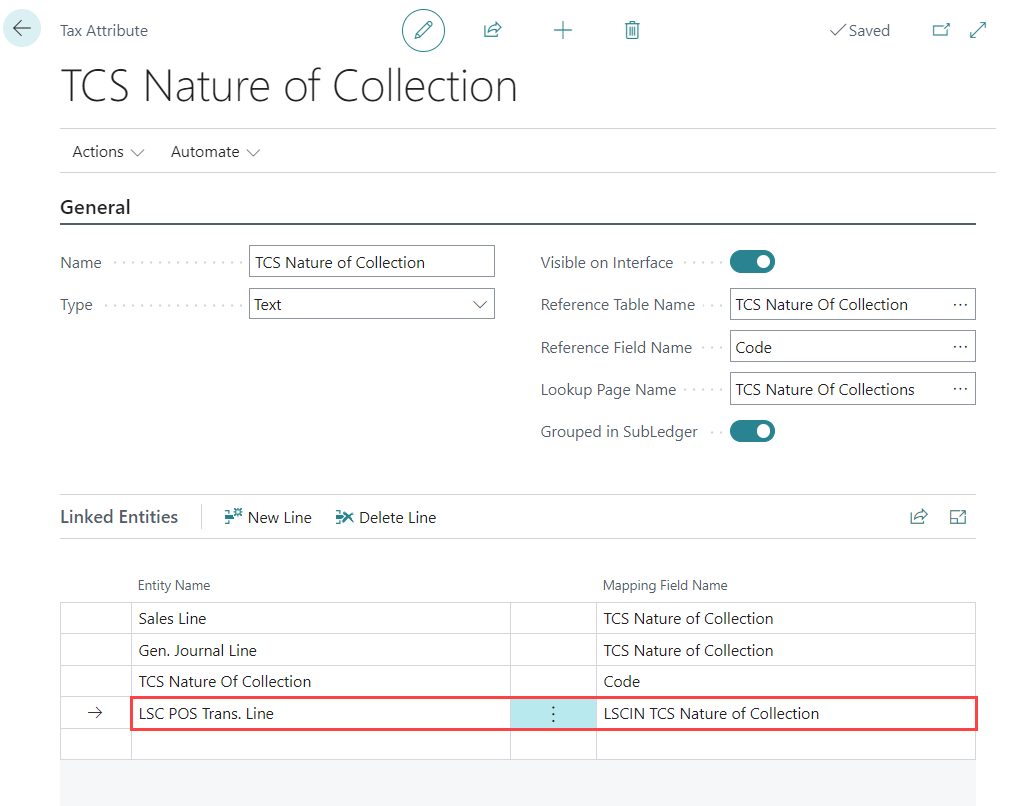Click New Line in Linked Entities
This screenshot has width=1012, height=806.
click(x=268, y=517)
